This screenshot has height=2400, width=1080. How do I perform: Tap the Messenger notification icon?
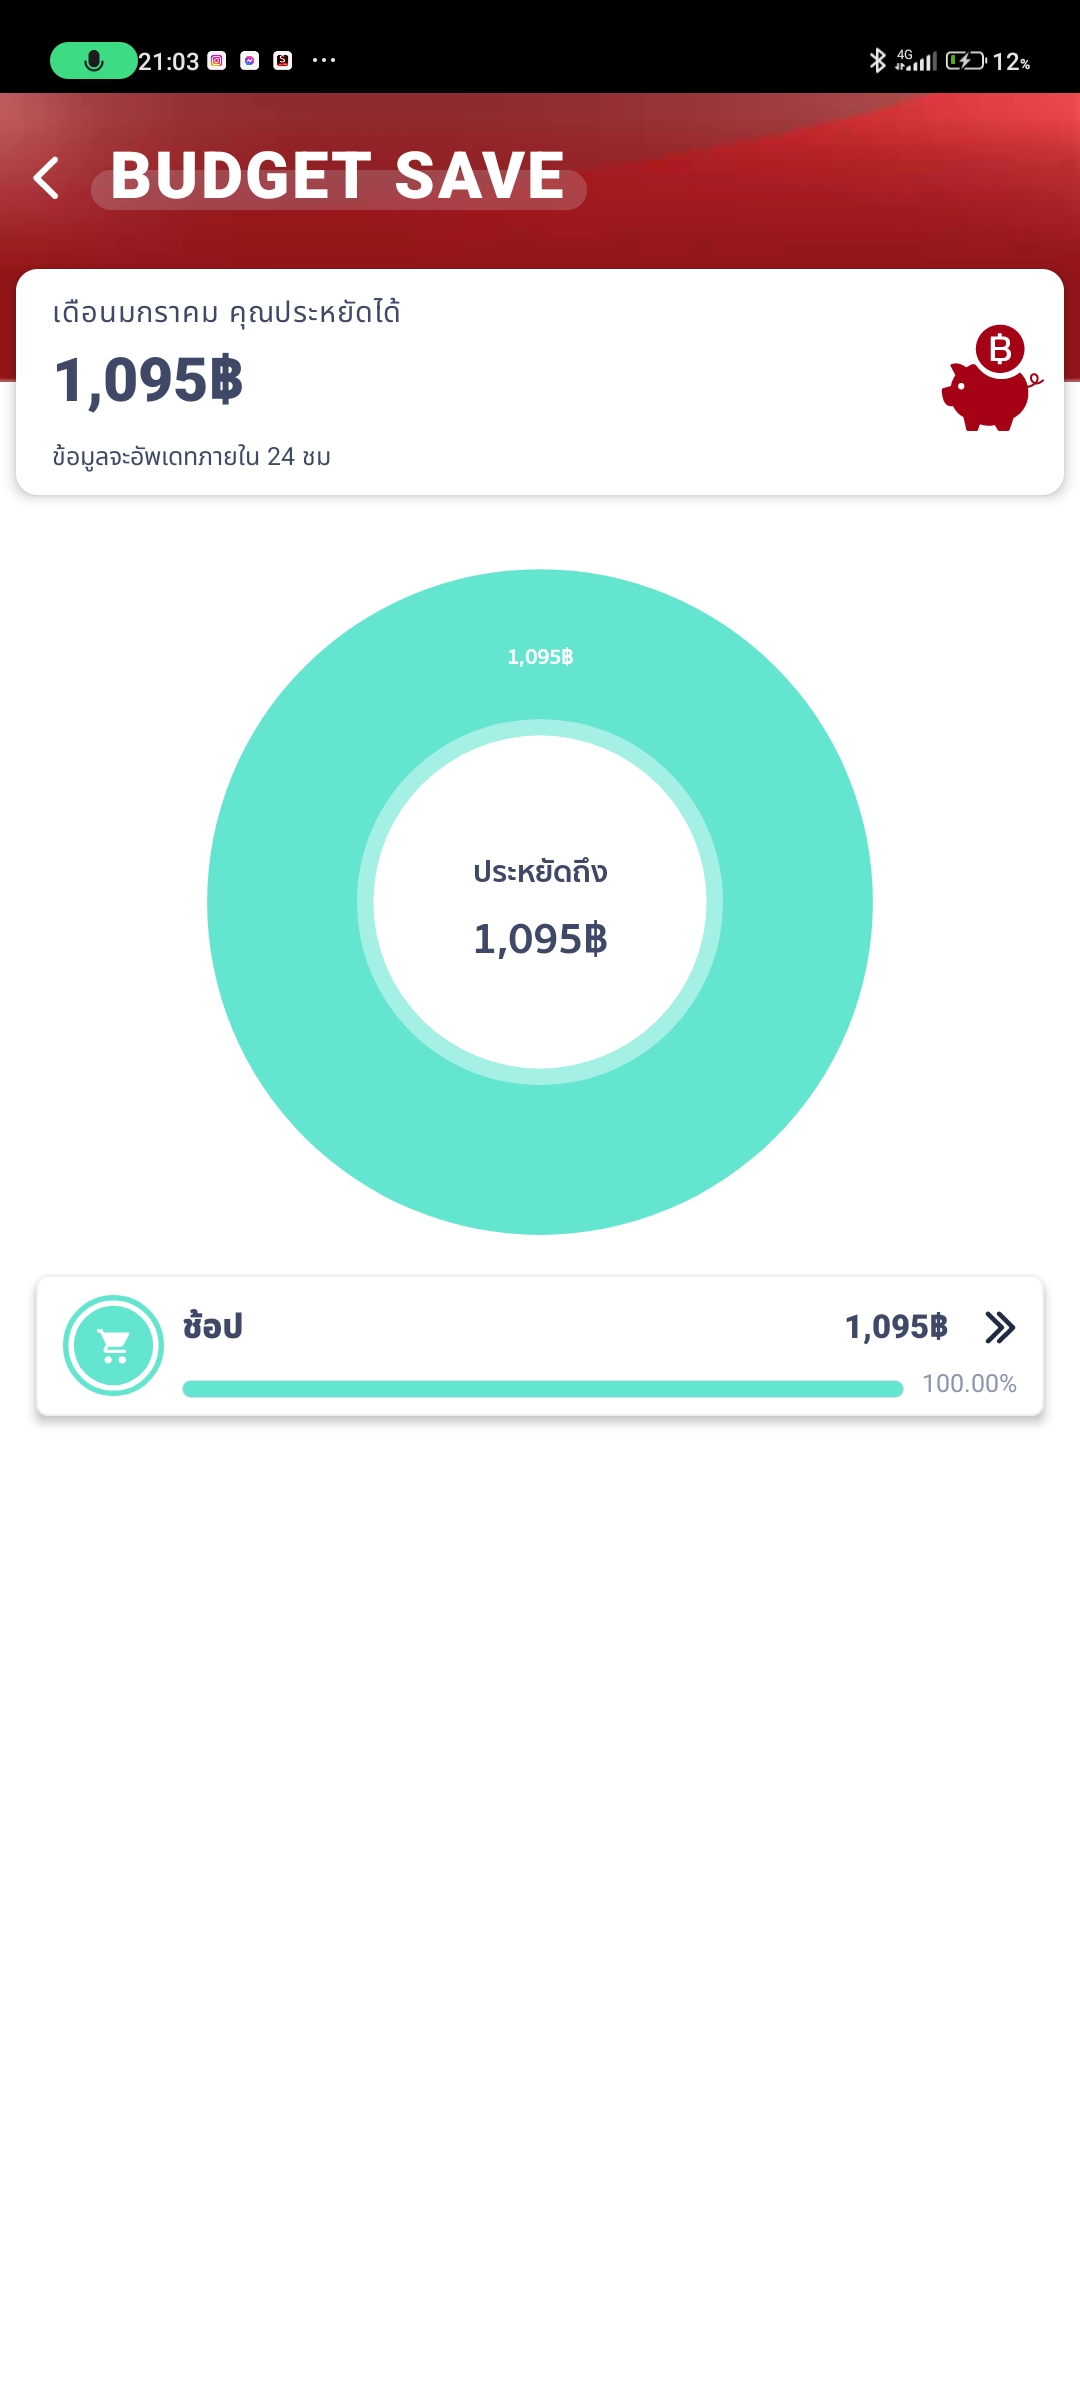[250, 61]
